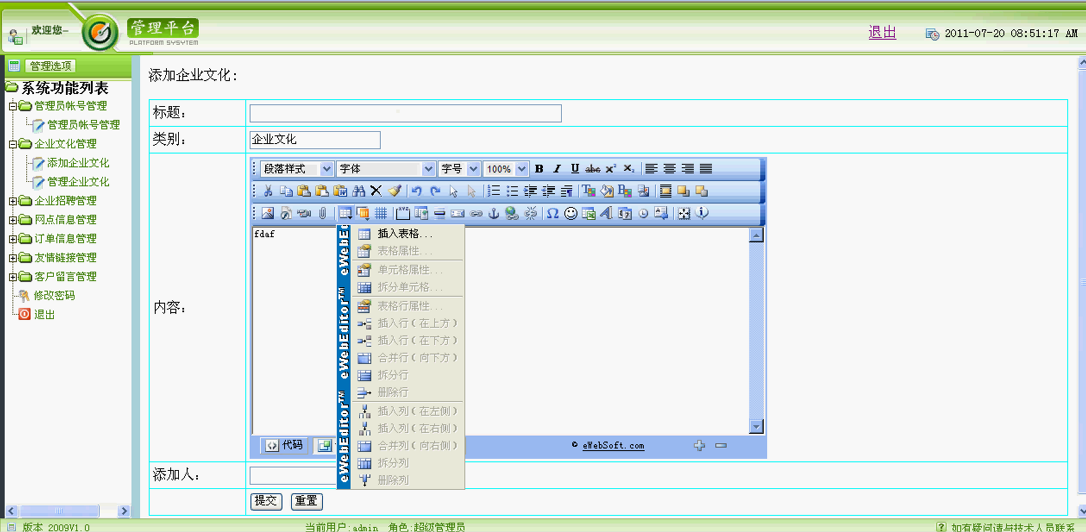Expand the 友情链接管理 tree node
The height and width of the screenshot is (532, 1086).
[12, 258]
